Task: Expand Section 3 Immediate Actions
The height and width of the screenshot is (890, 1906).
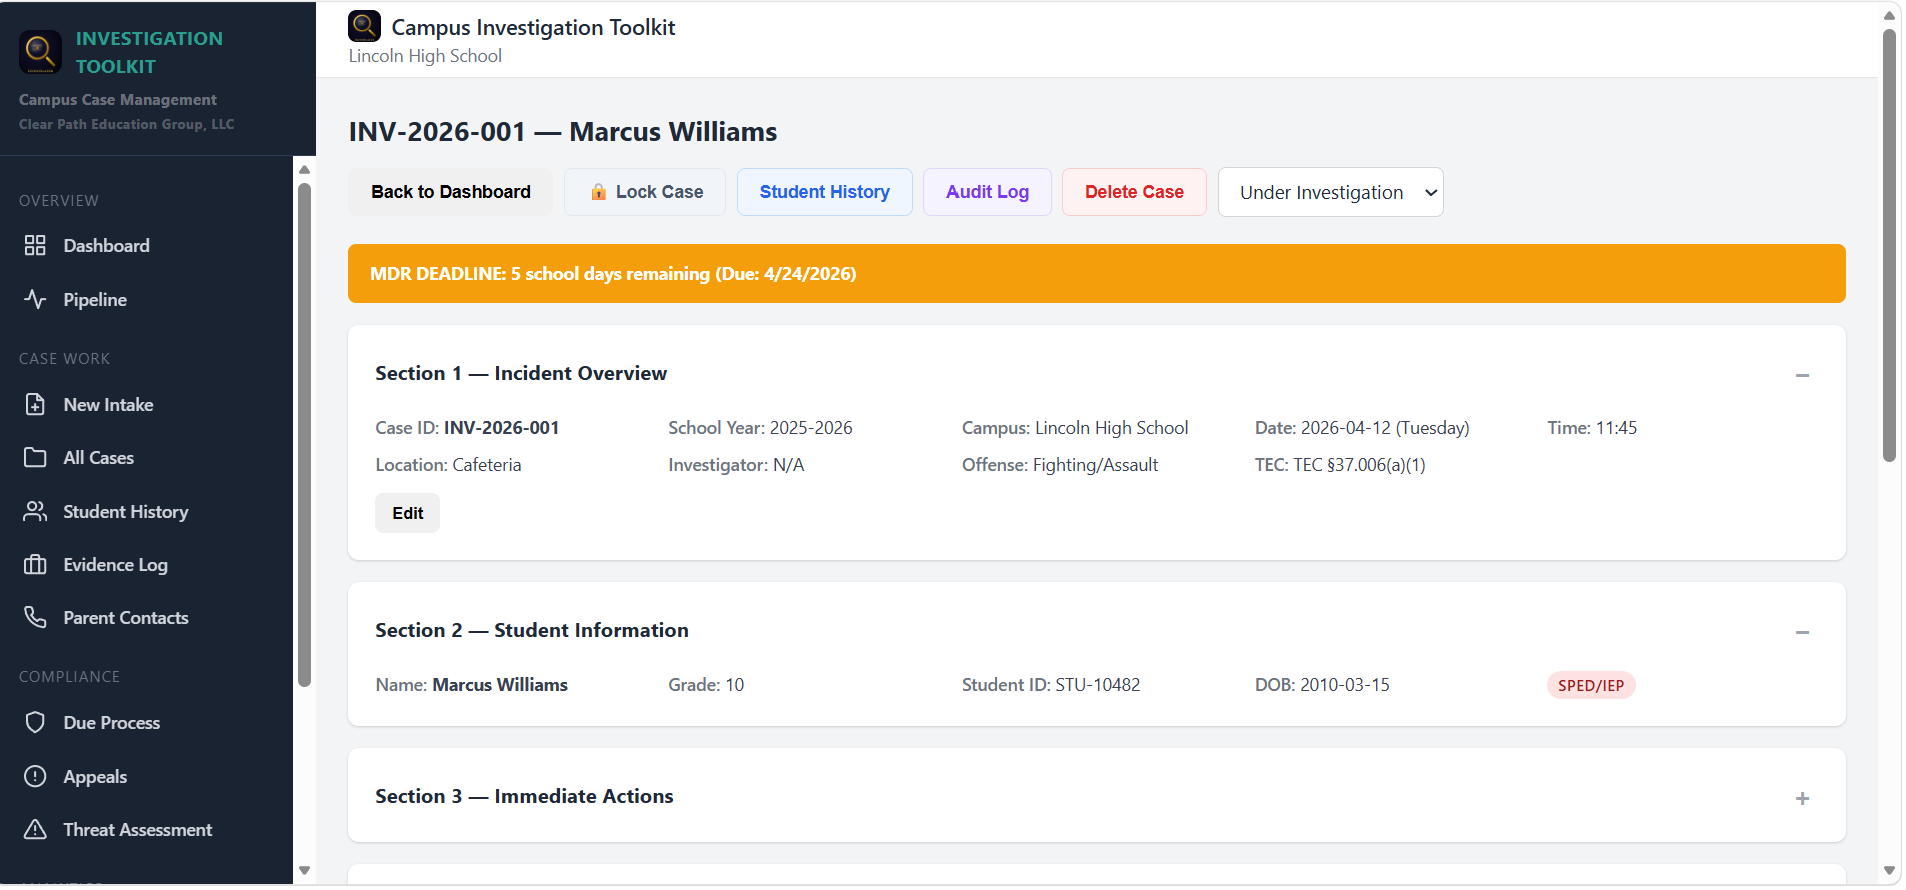Action: pos(1802,798)
